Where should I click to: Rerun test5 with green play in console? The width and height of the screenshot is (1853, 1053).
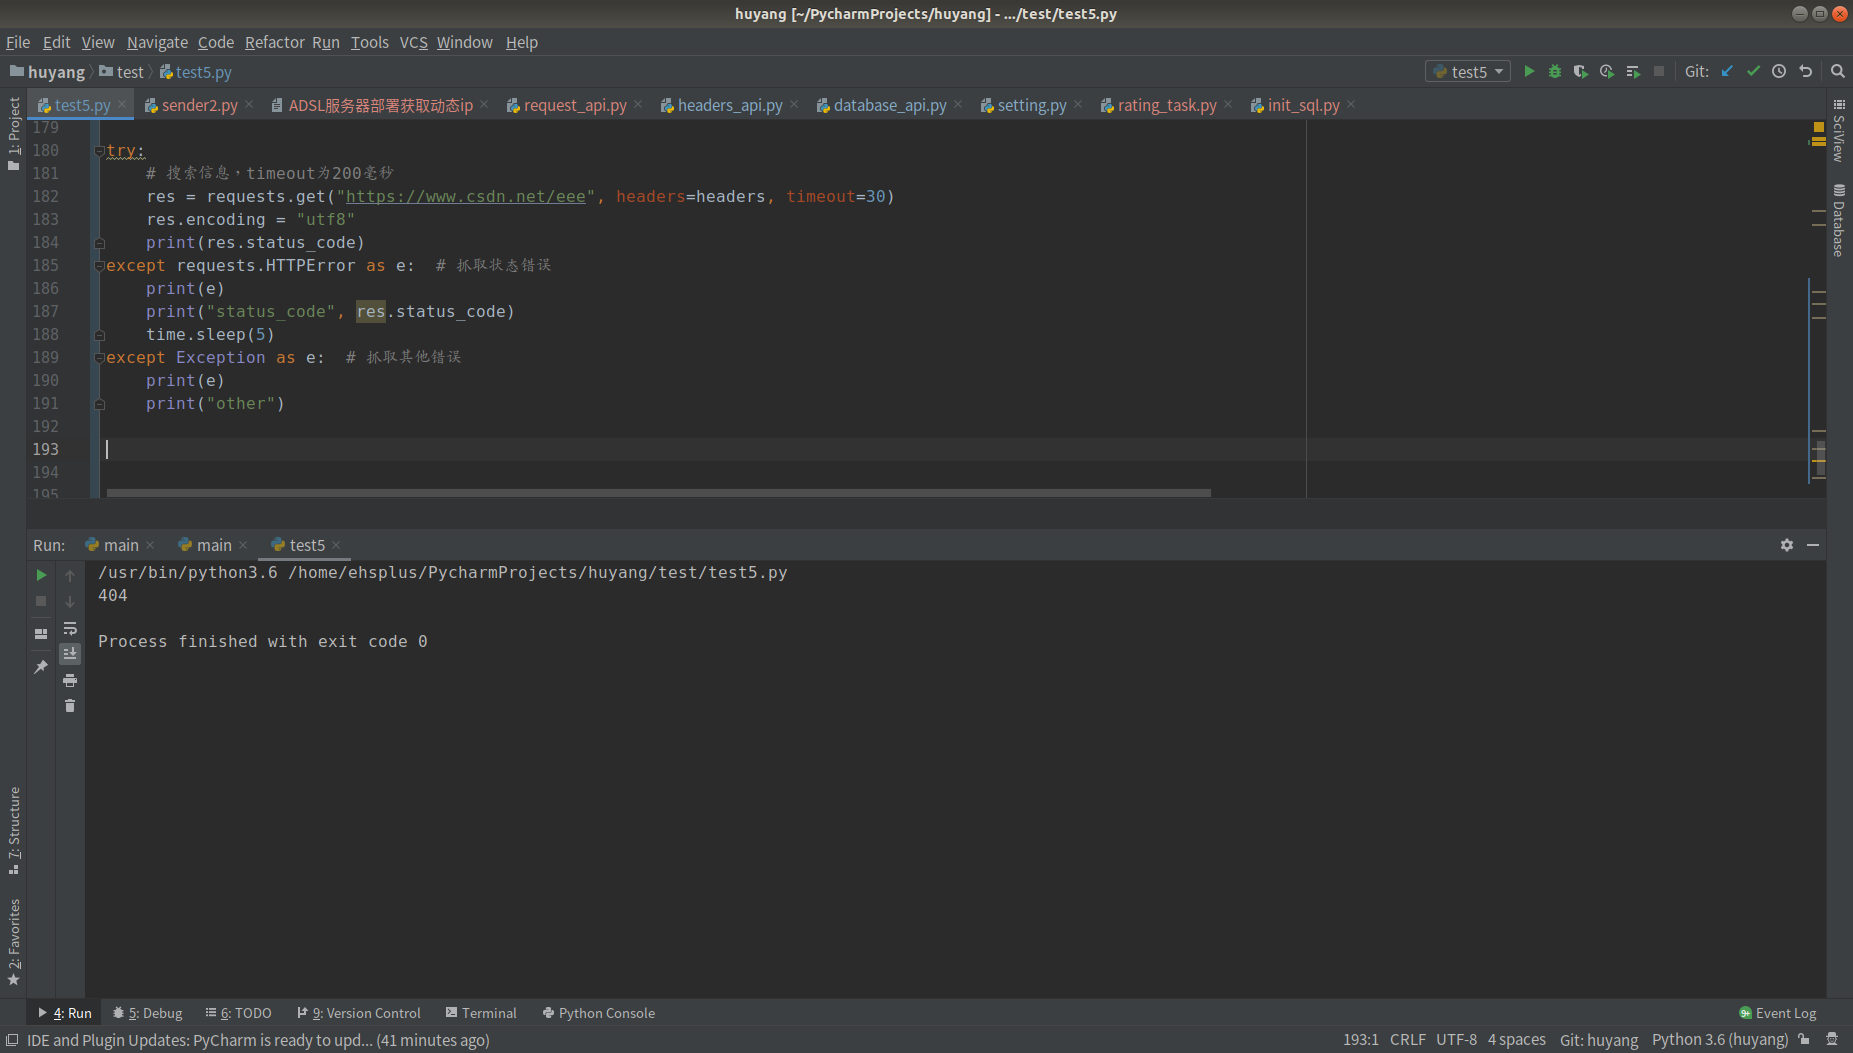click(41, 574)
